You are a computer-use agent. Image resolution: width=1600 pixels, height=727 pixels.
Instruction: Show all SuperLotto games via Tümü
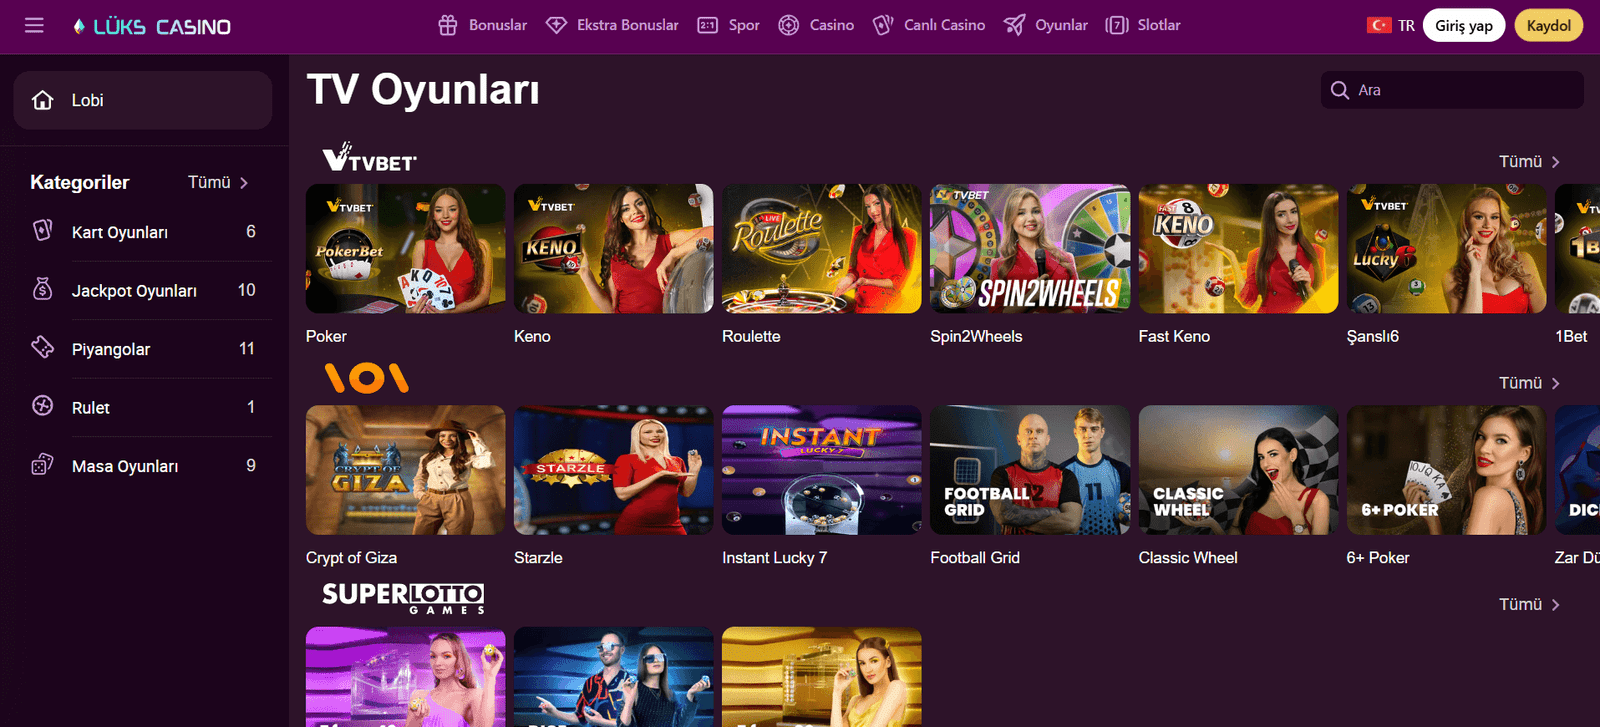(x=1529, y=604)
